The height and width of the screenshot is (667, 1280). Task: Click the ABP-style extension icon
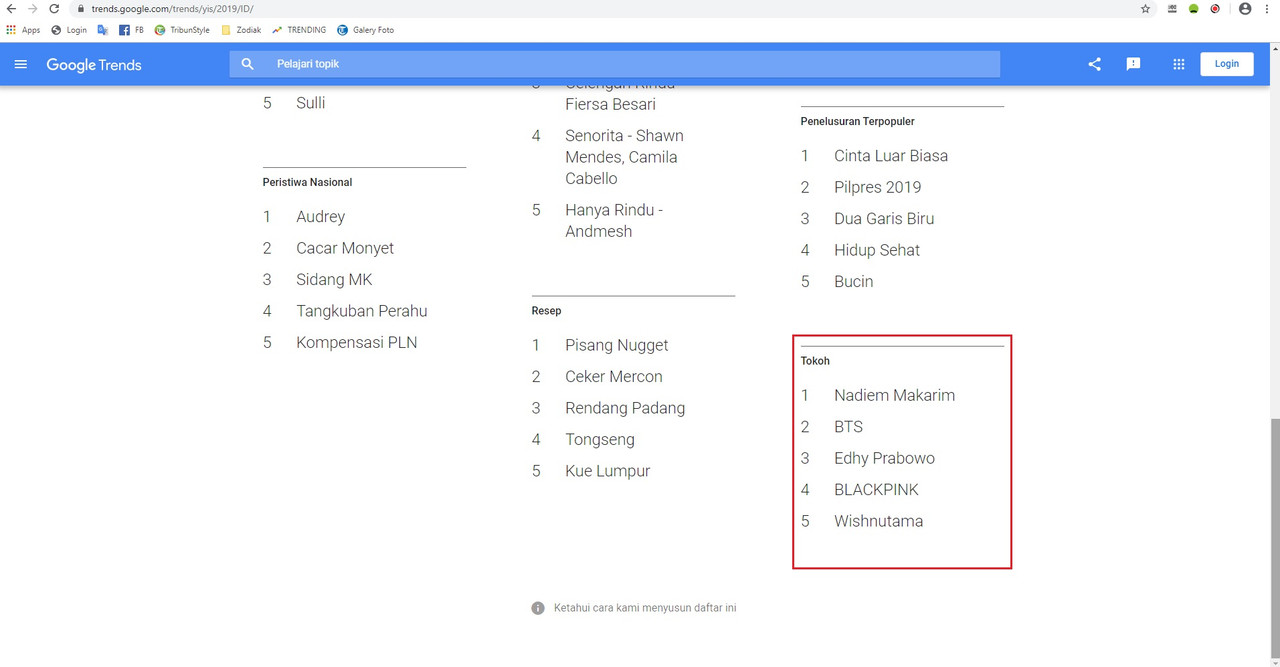(1172, 8)
